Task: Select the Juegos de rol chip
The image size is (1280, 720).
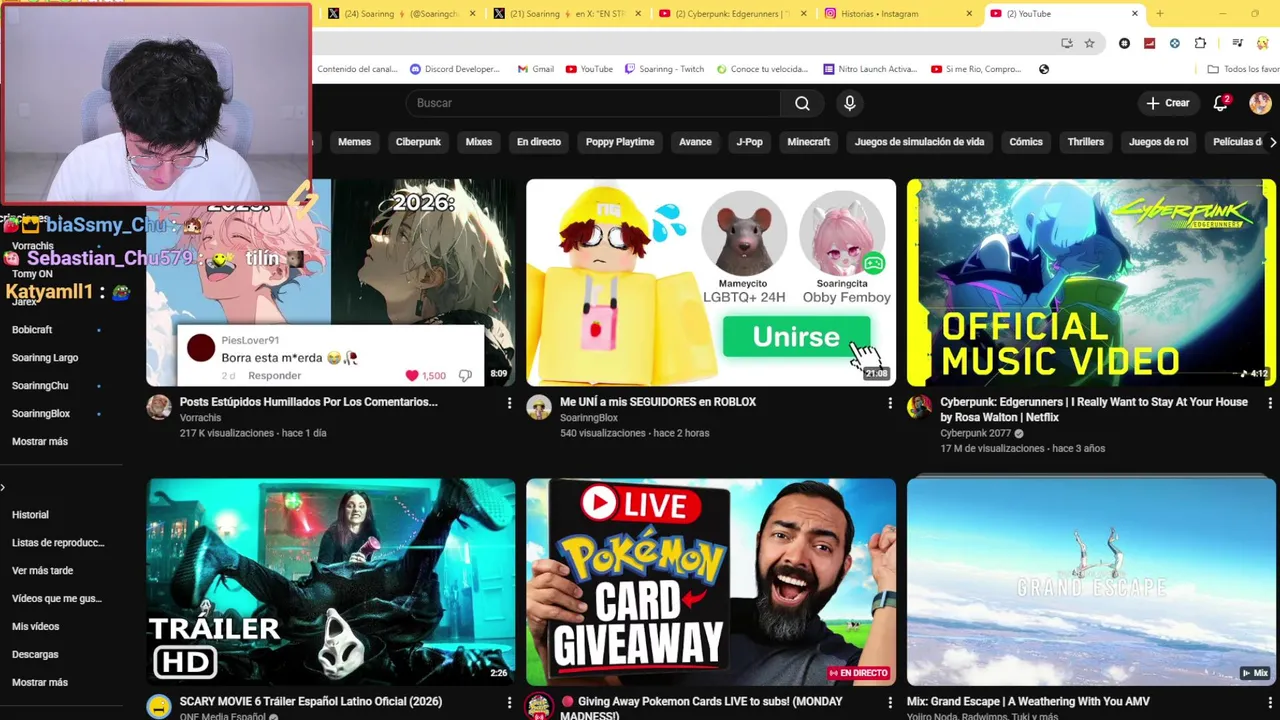Action: click(x=1158, y=142)
